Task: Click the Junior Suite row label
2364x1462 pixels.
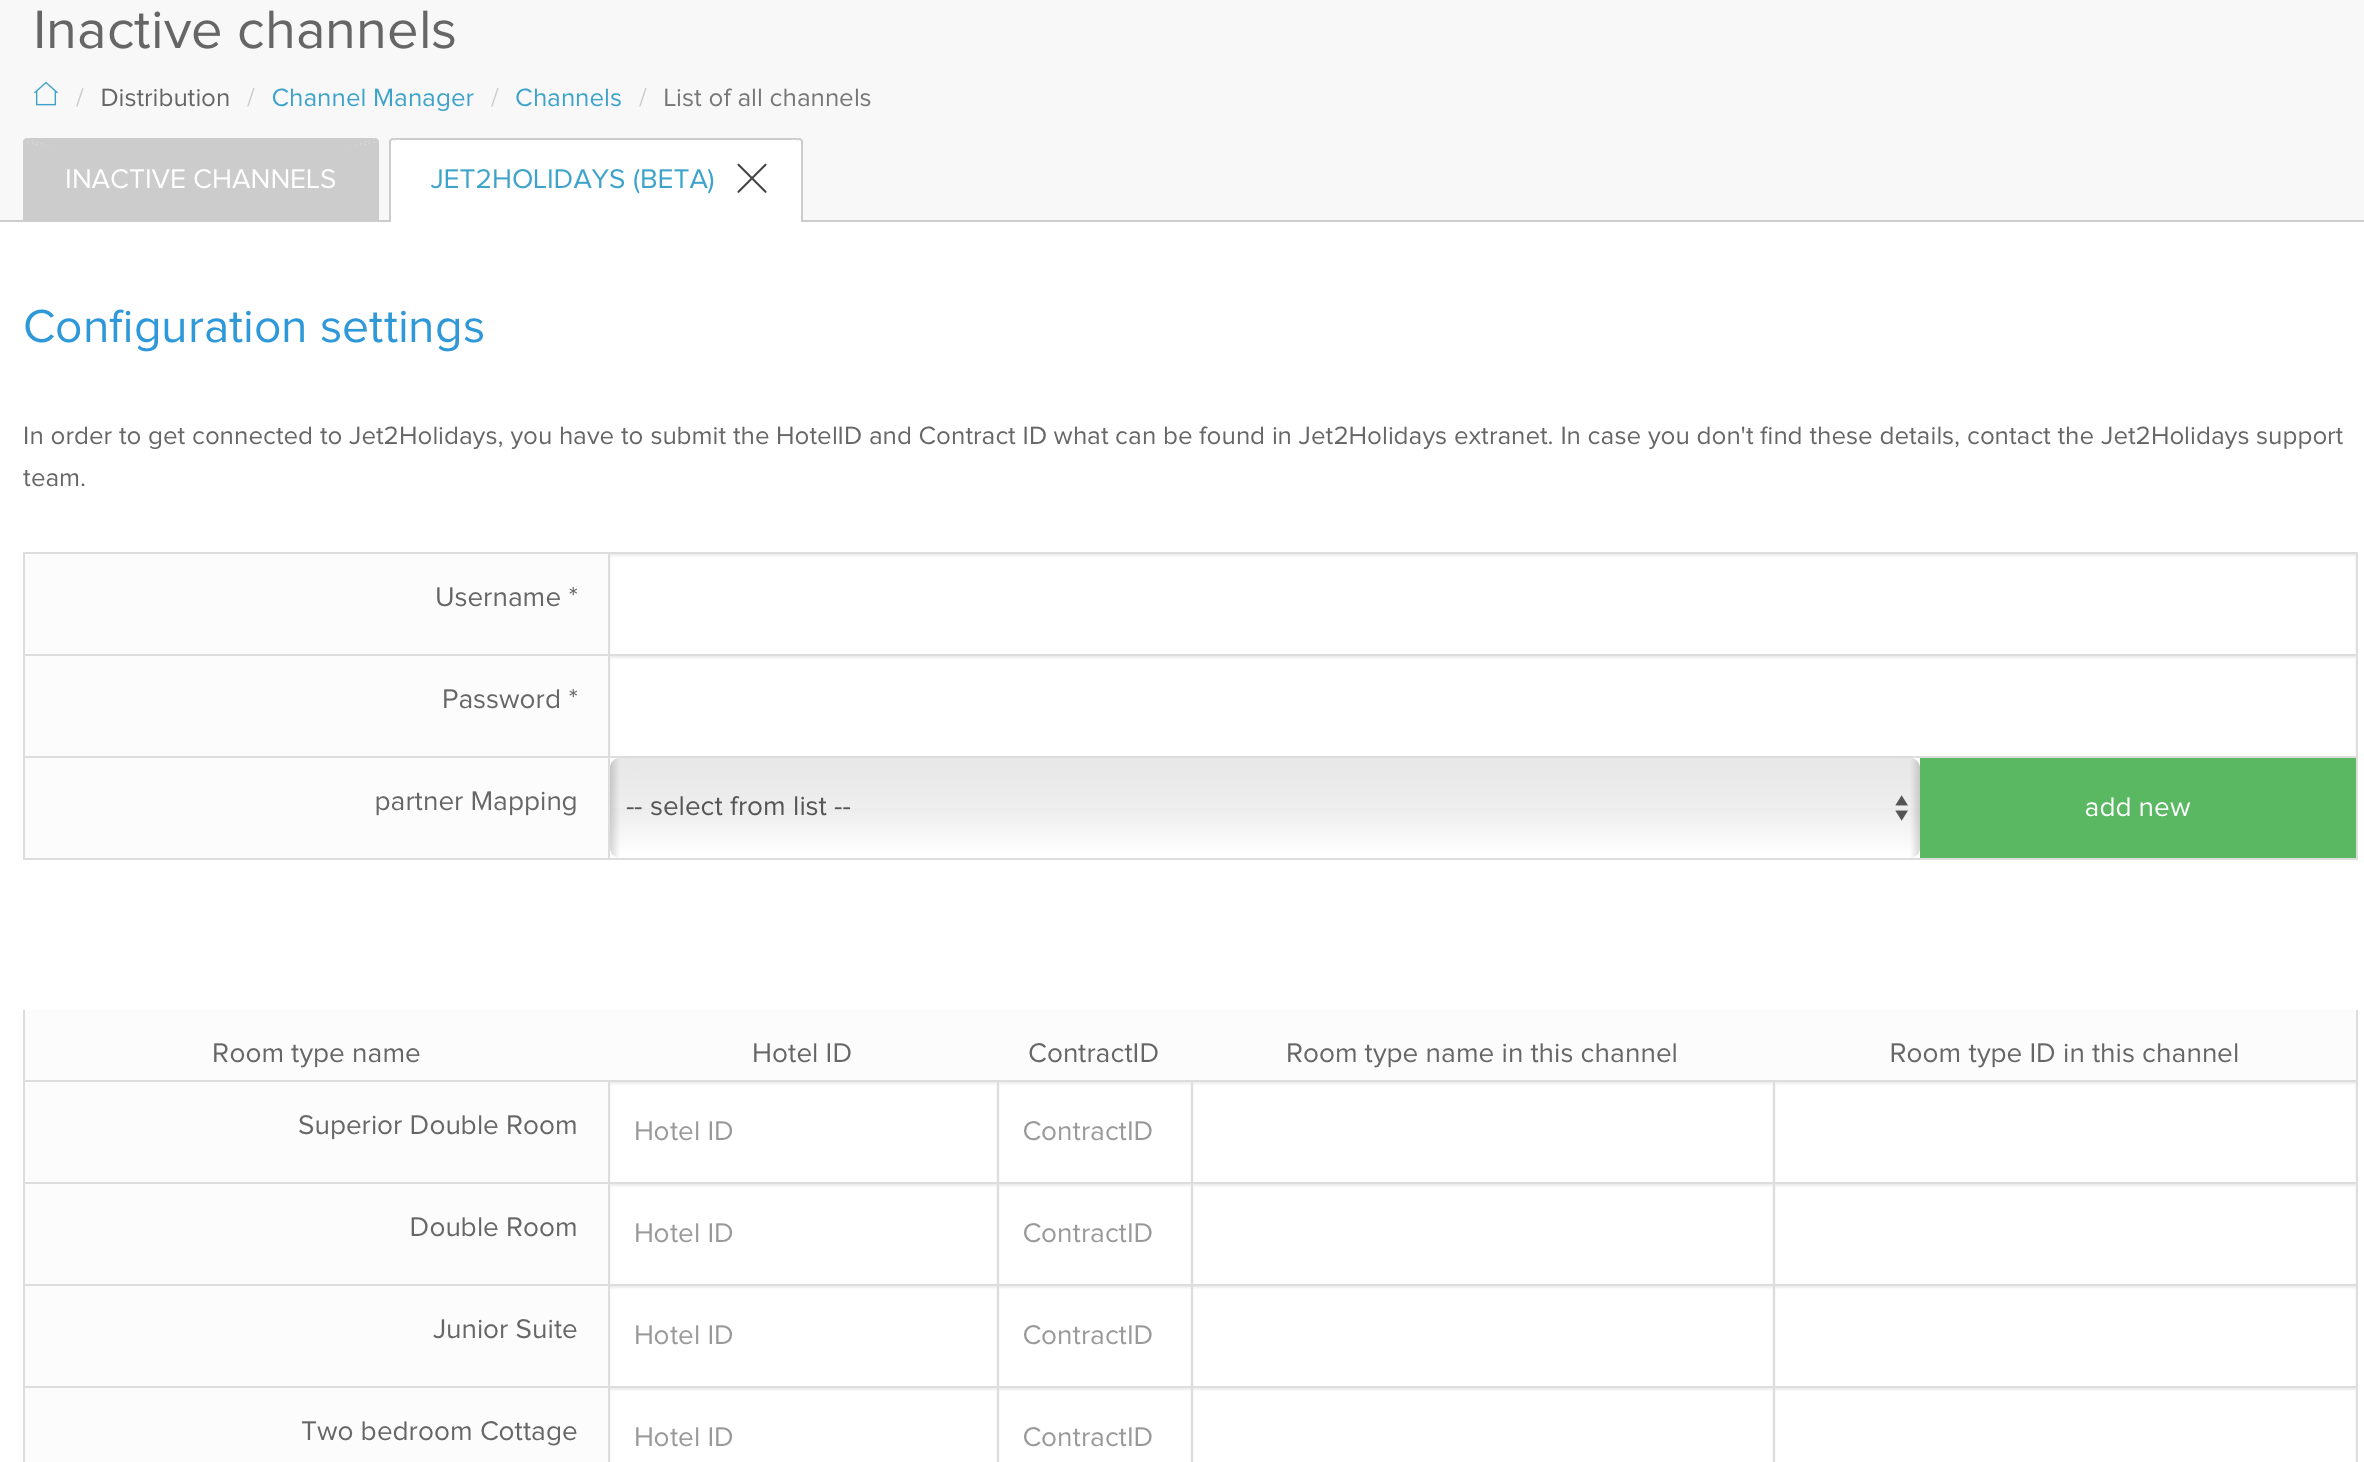Action: (x=505, y=1329)
